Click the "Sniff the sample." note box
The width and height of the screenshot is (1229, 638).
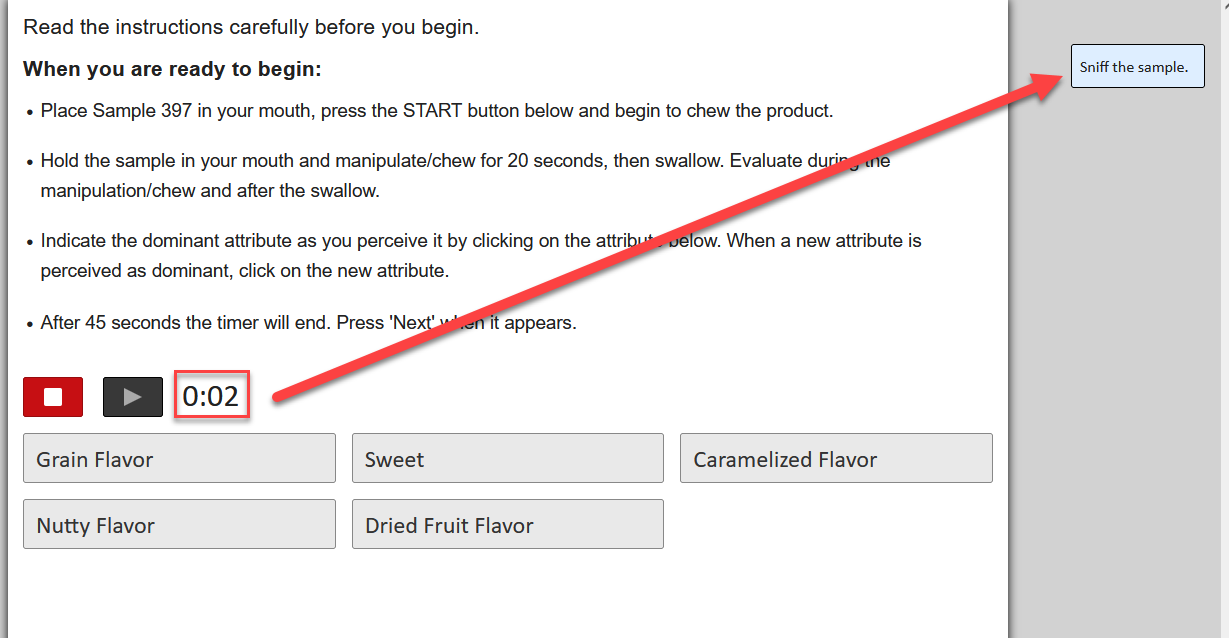coord(1137,67)
